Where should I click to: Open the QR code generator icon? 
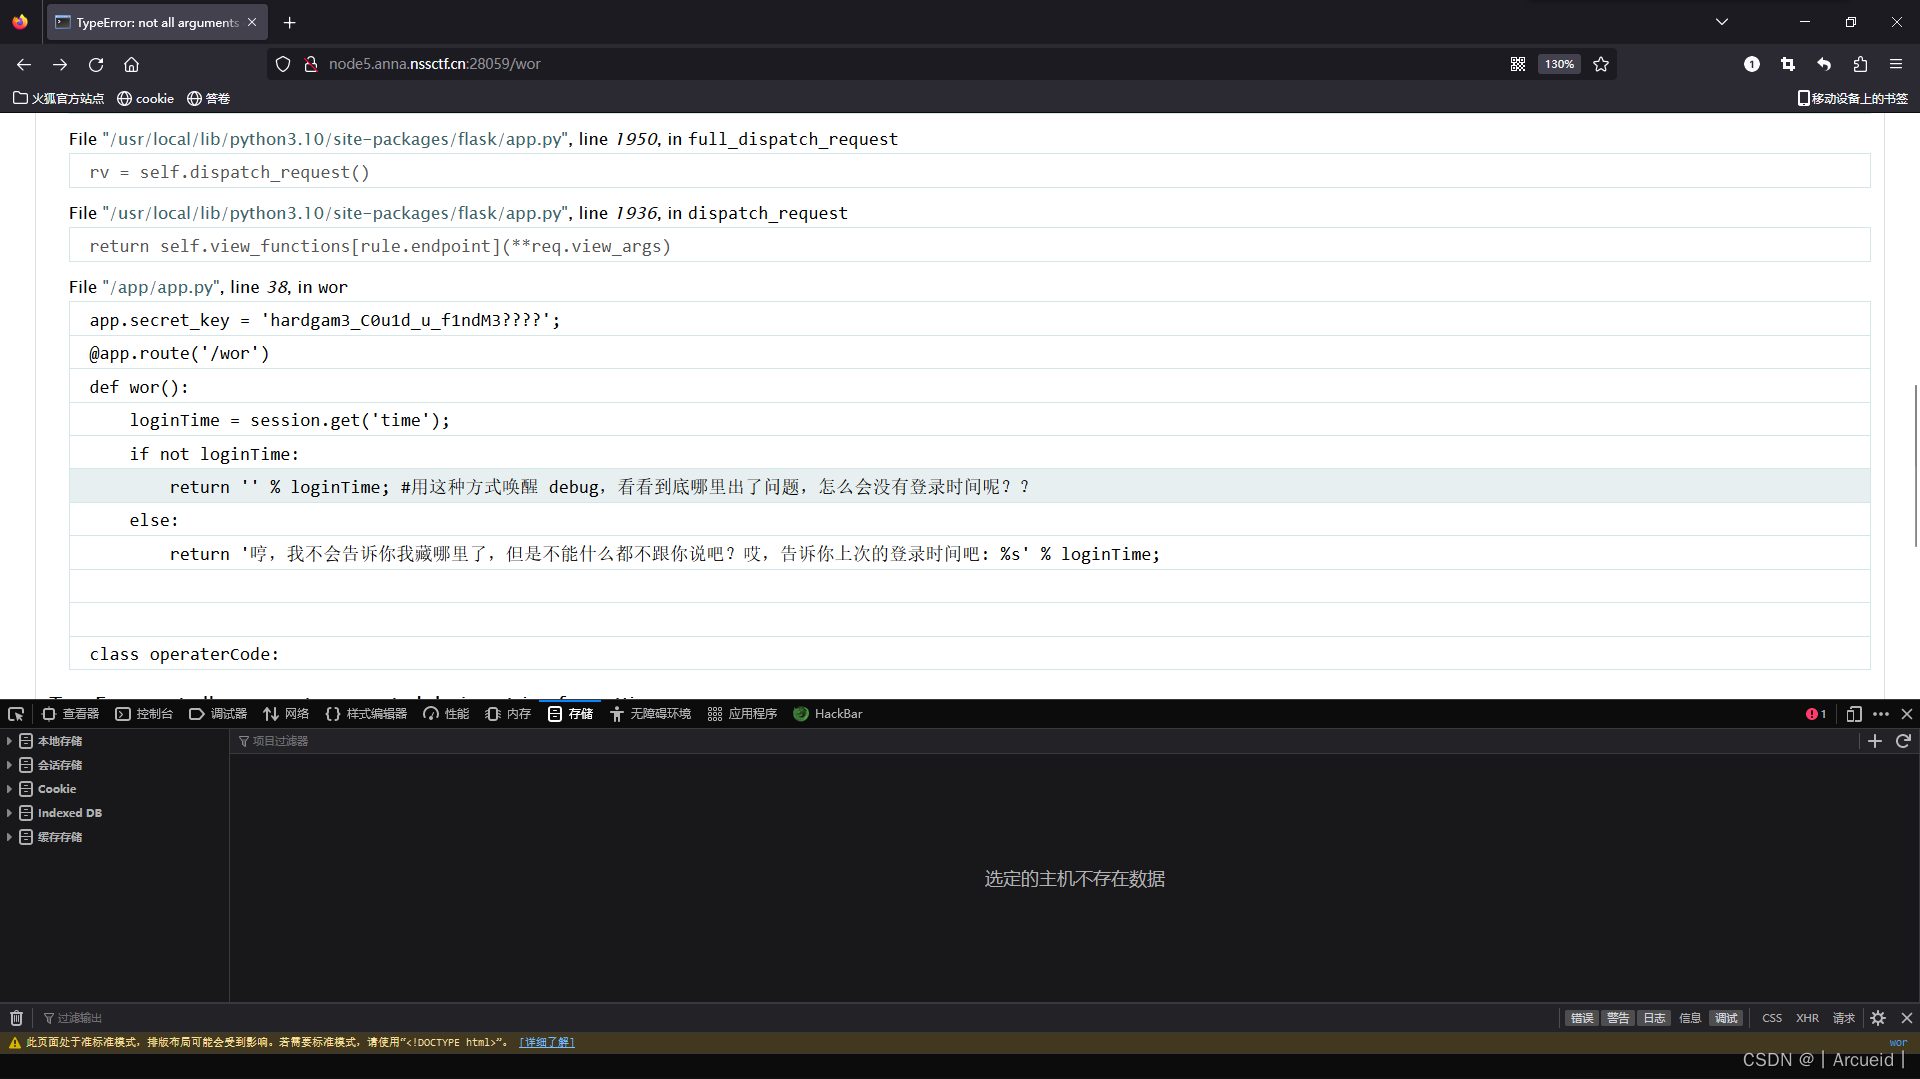(x=1518, y=64)
